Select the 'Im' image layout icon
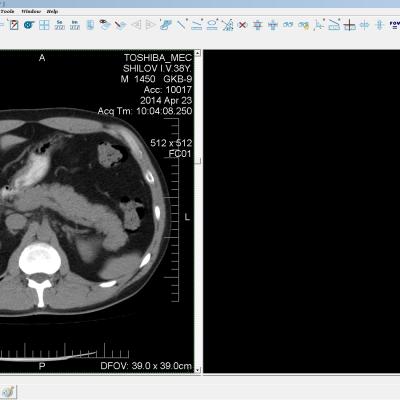This screenshot has width=400, height=400. click(x=75, y=25)
